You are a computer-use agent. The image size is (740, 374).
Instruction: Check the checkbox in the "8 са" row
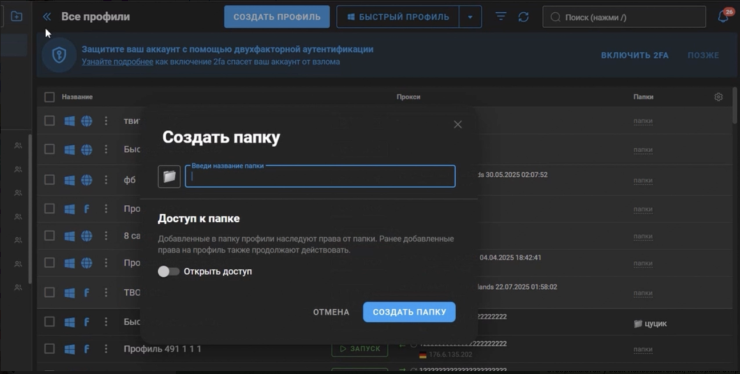tap(49, 235)
